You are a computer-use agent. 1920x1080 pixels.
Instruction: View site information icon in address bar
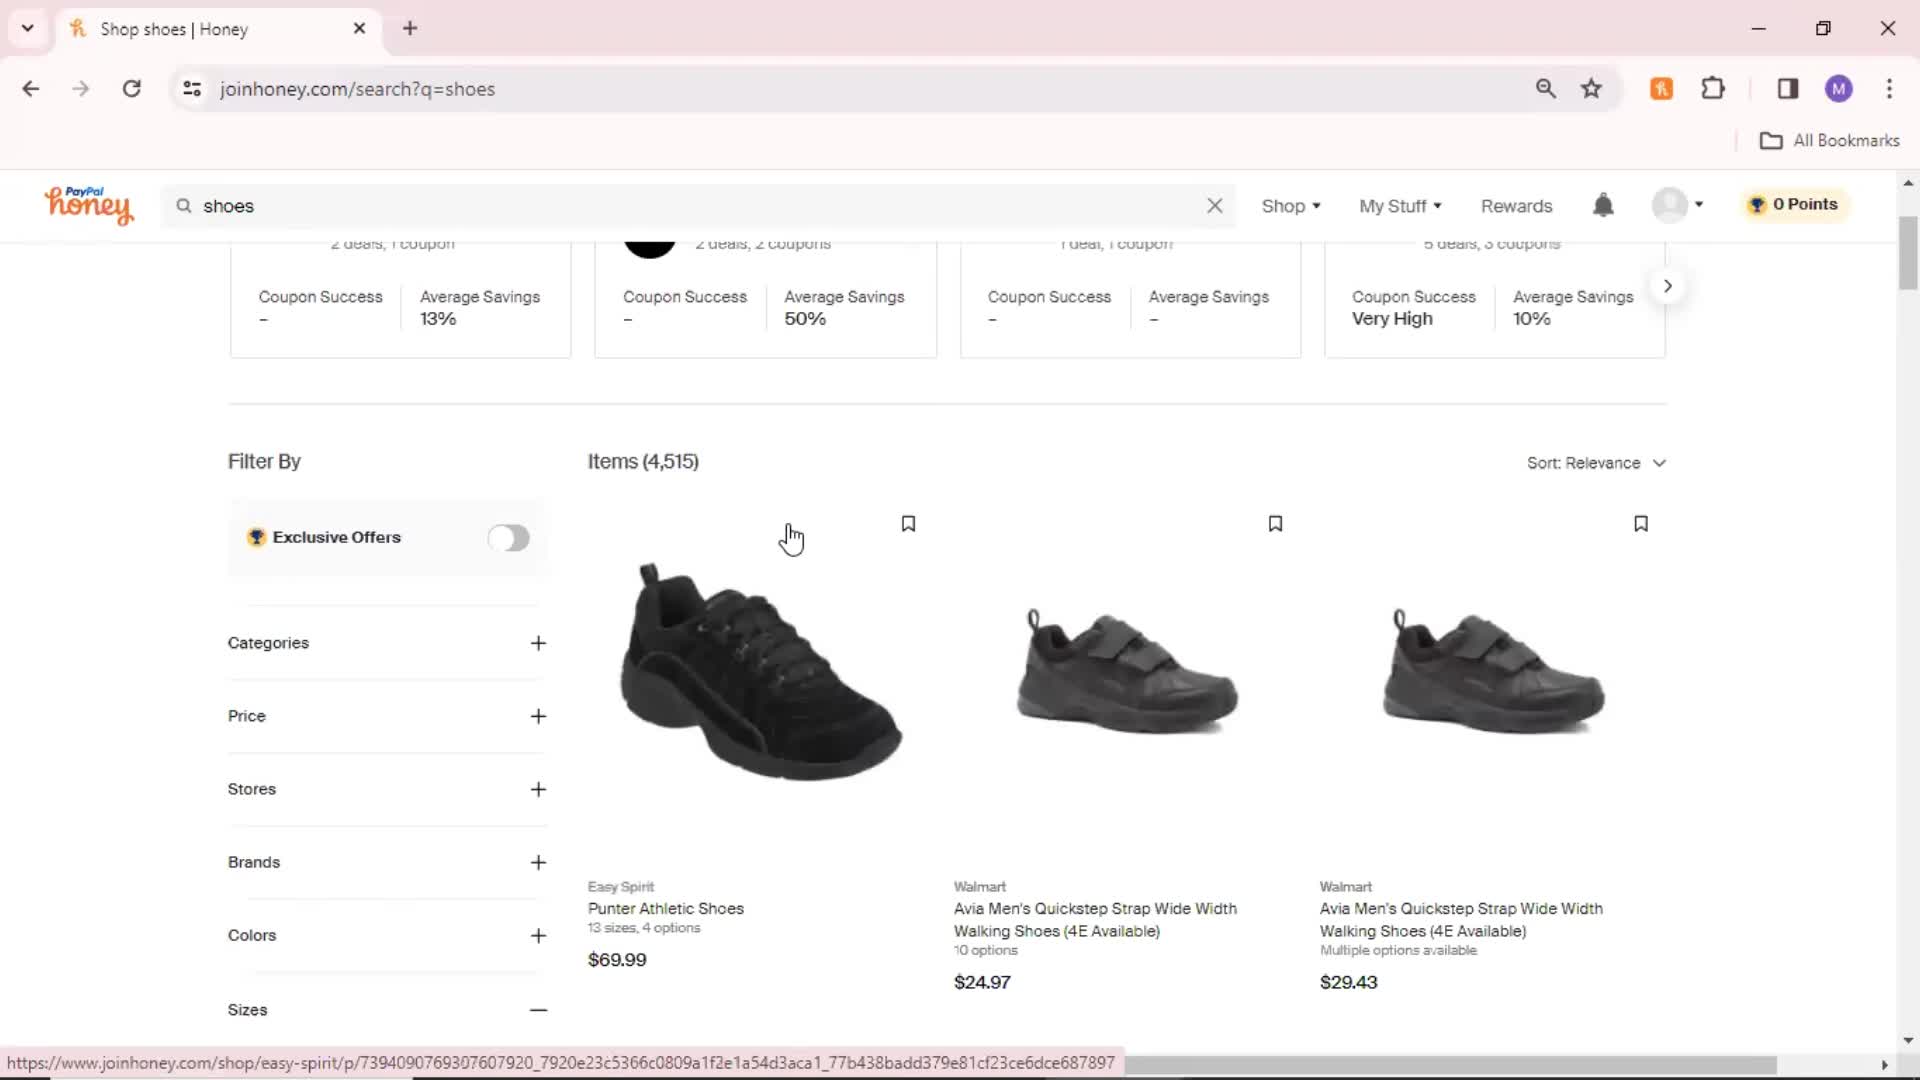coord(192,89)
